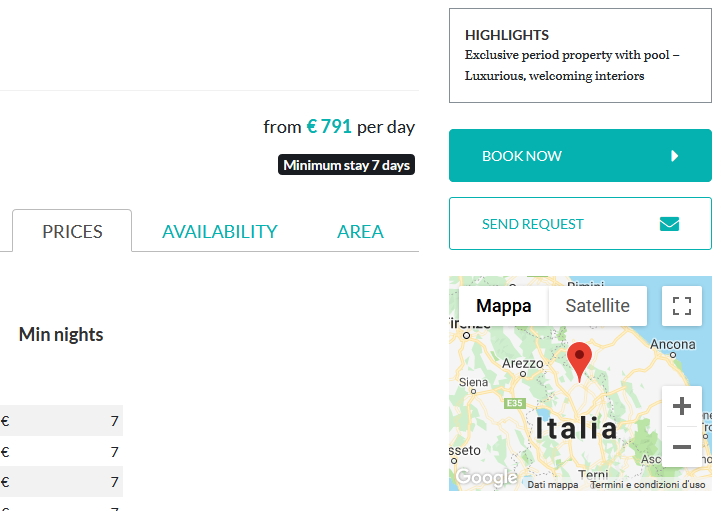Click the Google logo on the map
Viewport: 721px width, 511px height.
click(x=486, y=477)
